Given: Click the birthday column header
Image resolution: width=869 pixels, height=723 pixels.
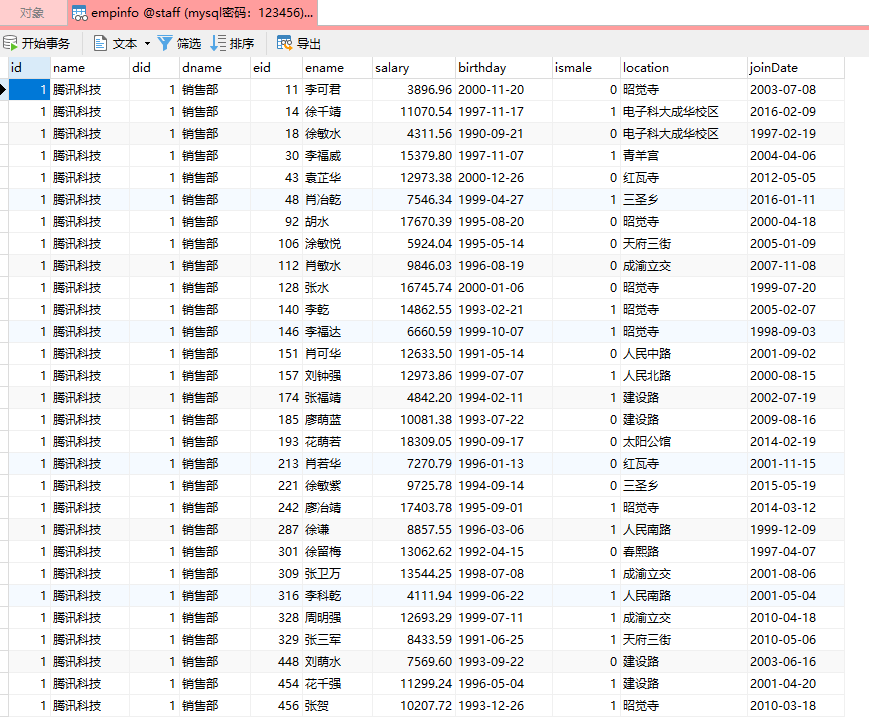Looking at the screenshot, I should click(x=504, y=68).
